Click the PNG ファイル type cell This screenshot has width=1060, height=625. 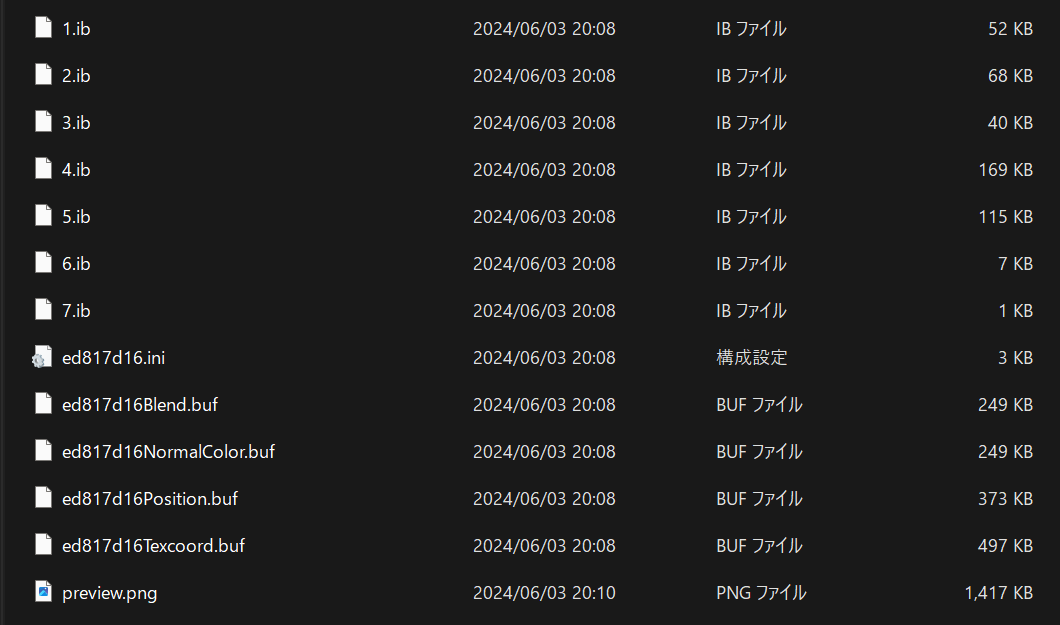click(x=761, y=593)
